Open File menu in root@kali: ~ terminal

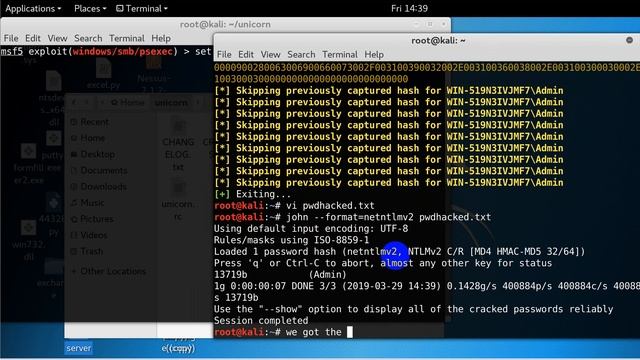224,54
